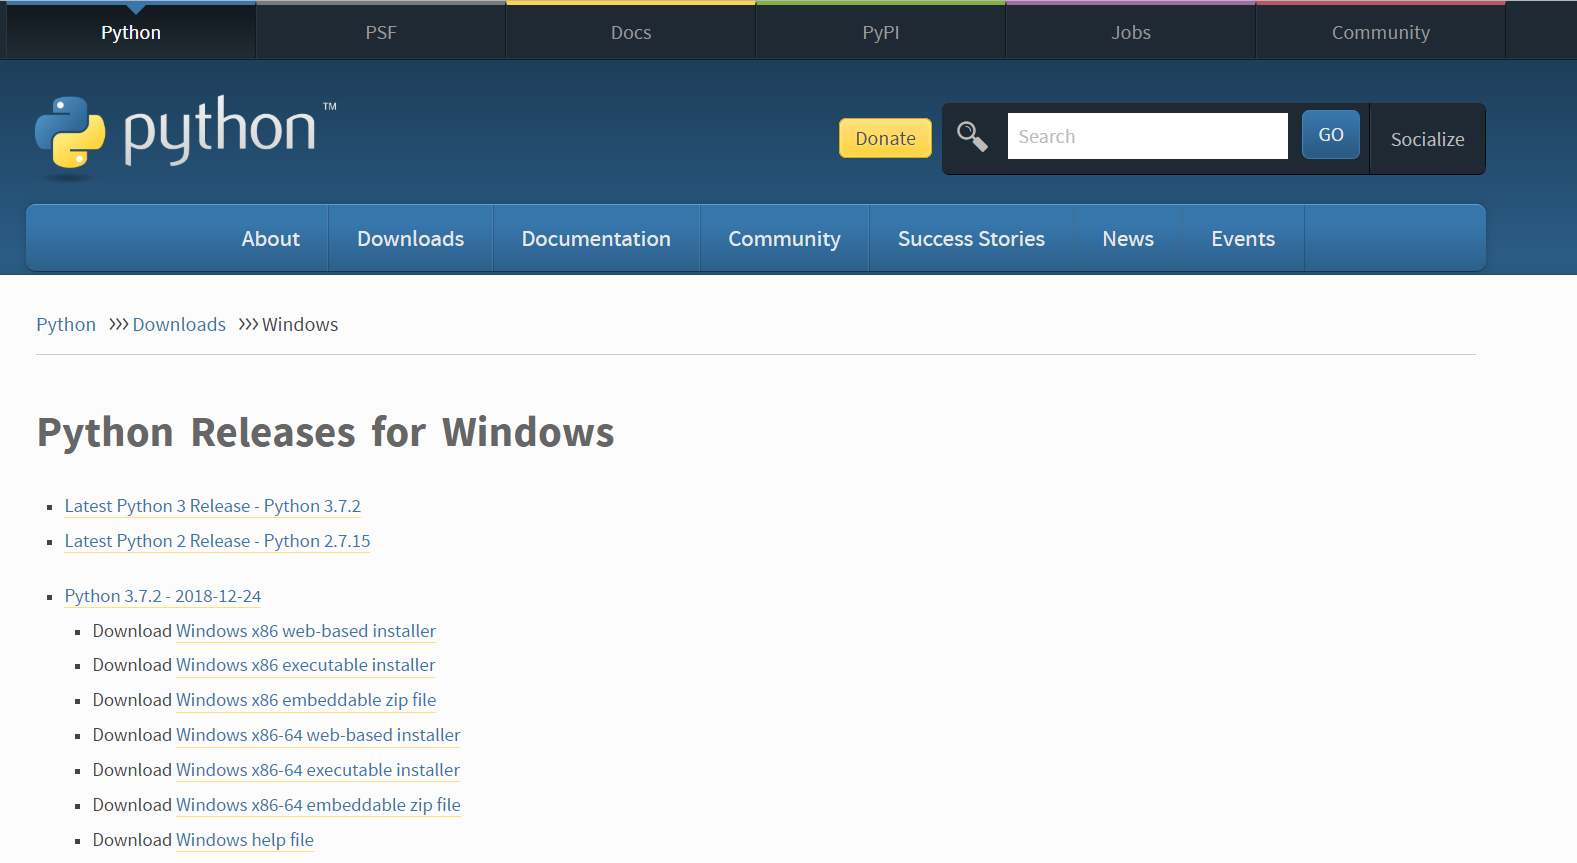The width and height of the screenshot is (1577, 863).
Task: Download Windows x86 embeddable zip file
Action: (306, 700)
